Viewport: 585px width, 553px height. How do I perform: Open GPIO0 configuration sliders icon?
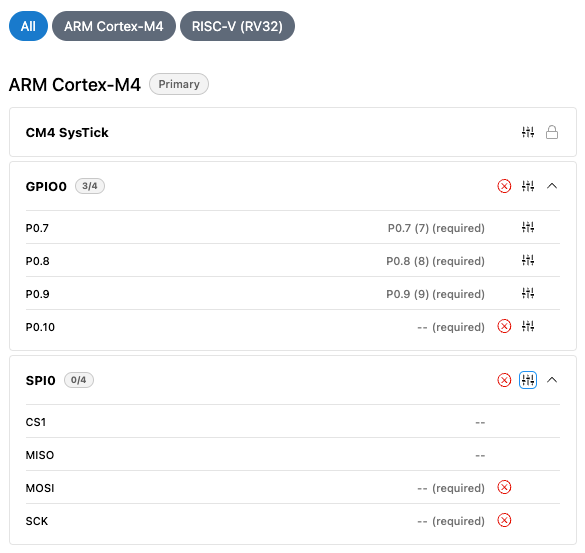(528, 186)
